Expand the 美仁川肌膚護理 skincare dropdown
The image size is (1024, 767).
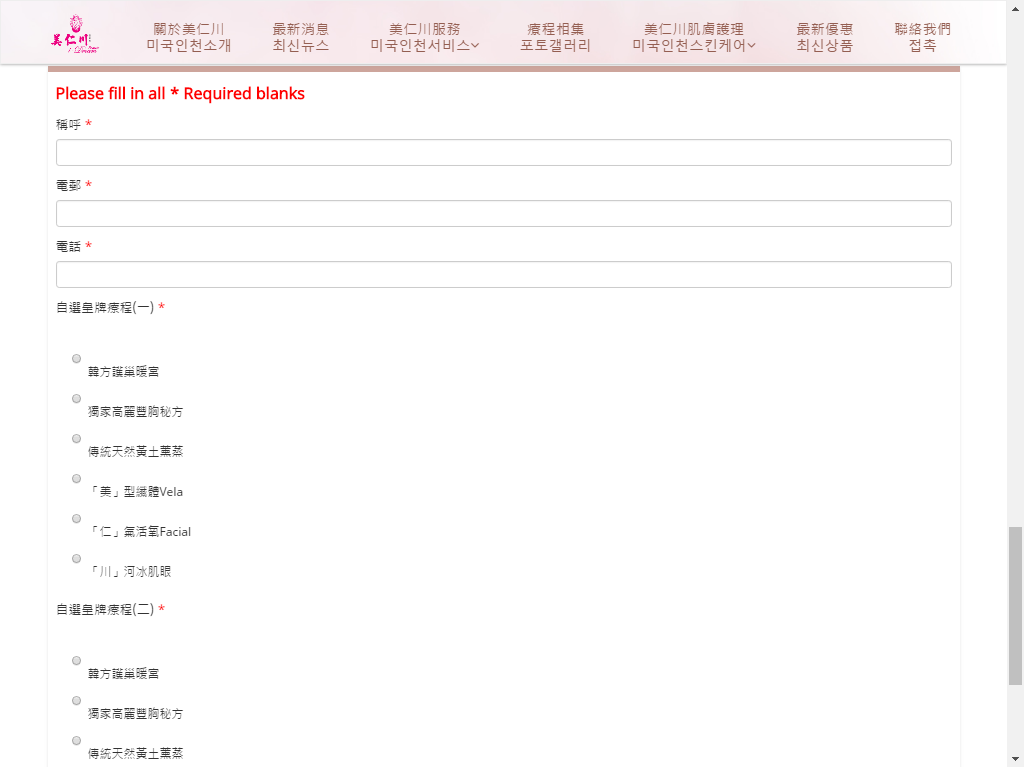tap(694, 37)
